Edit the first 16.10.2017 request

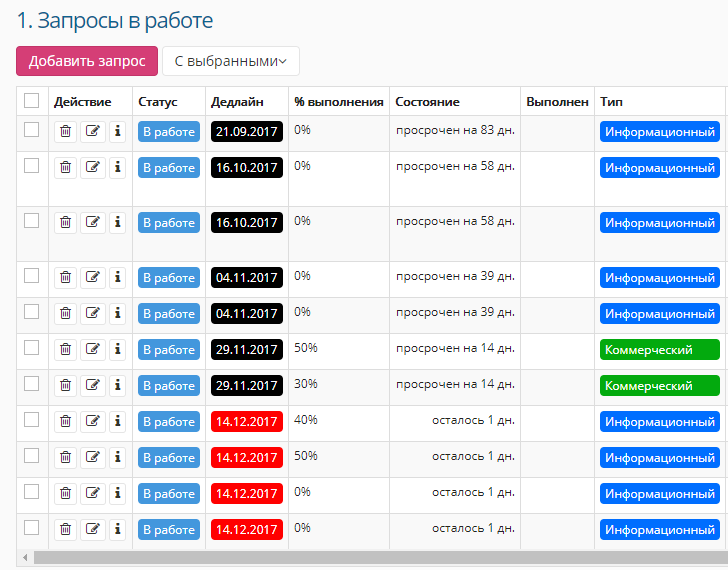pyautogui.click(x=93, y=168)
